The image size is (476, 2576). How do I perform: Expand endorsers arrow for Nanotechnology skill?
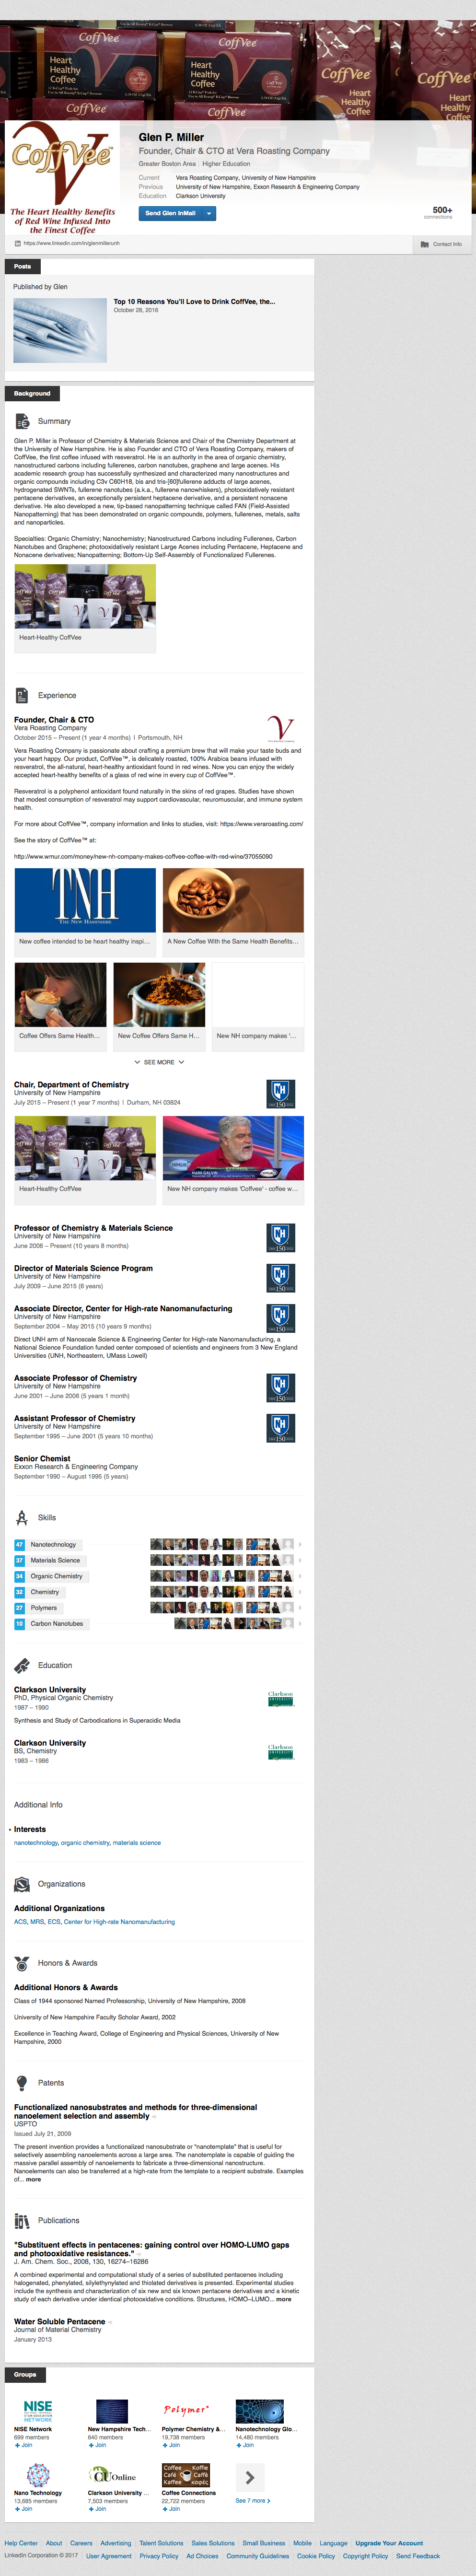(299, 1544)
